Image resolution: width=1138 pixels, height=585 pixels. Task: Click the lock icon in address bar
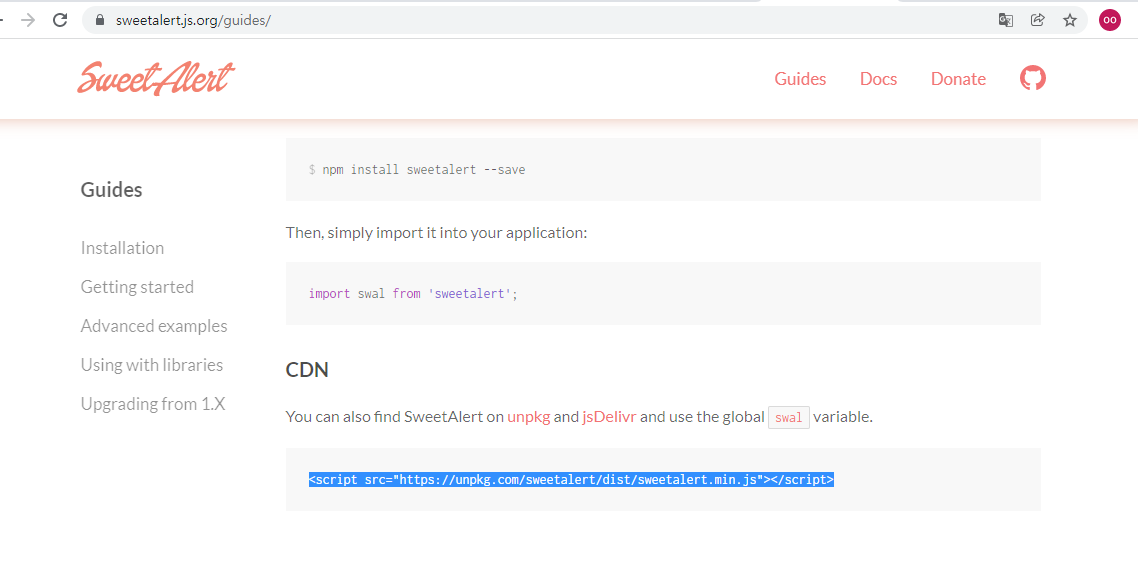pos(100,20)
